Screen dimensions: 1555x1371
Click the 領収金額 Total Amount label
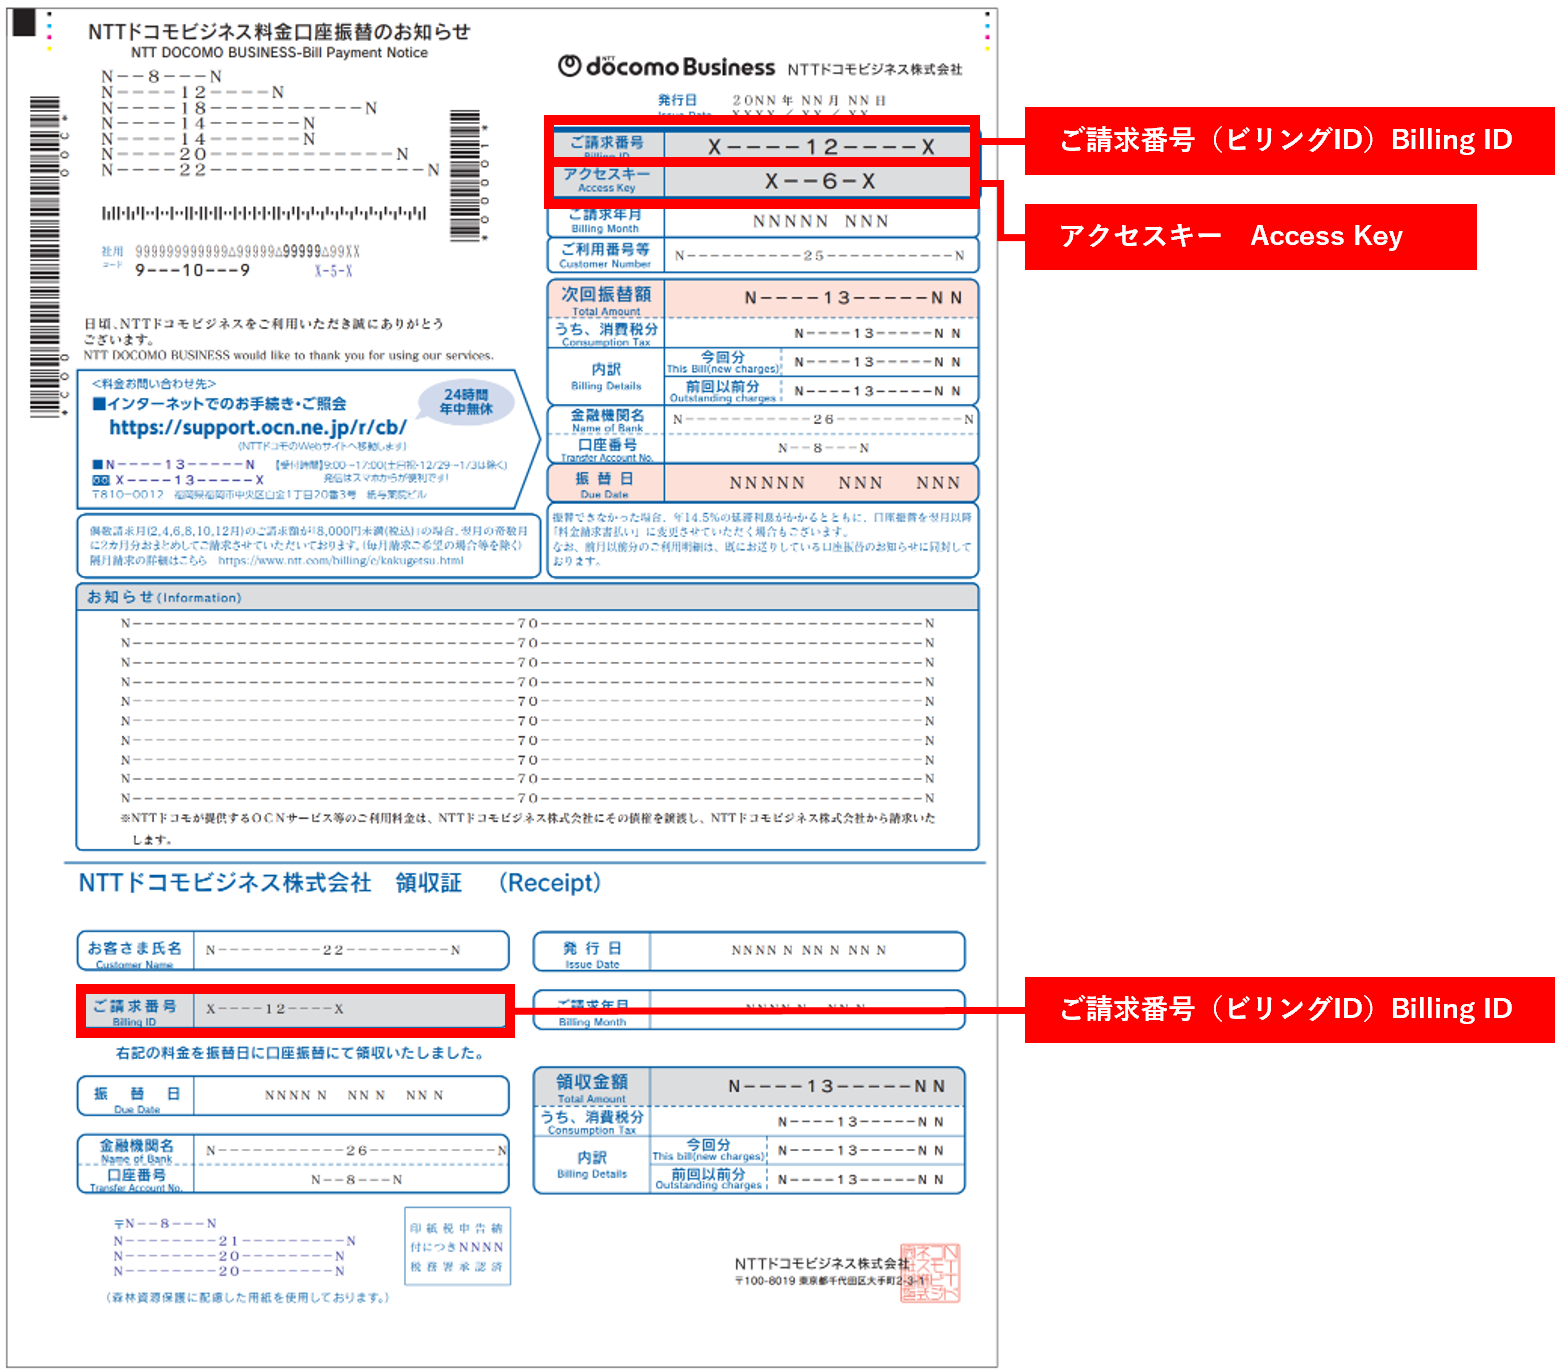pos(592,1087)
